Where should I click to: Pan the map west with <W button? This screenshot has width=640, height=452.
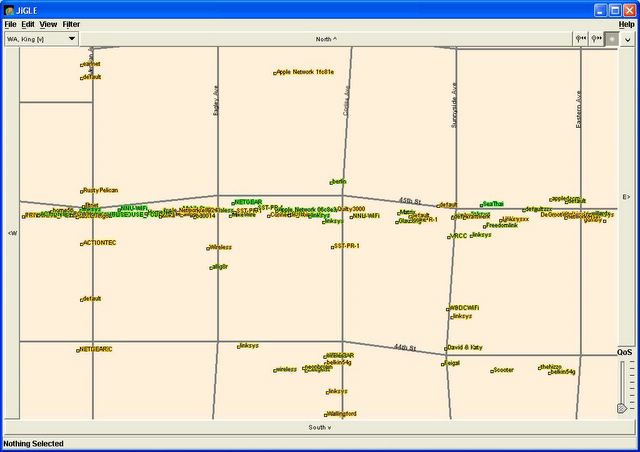coord(12,233)
